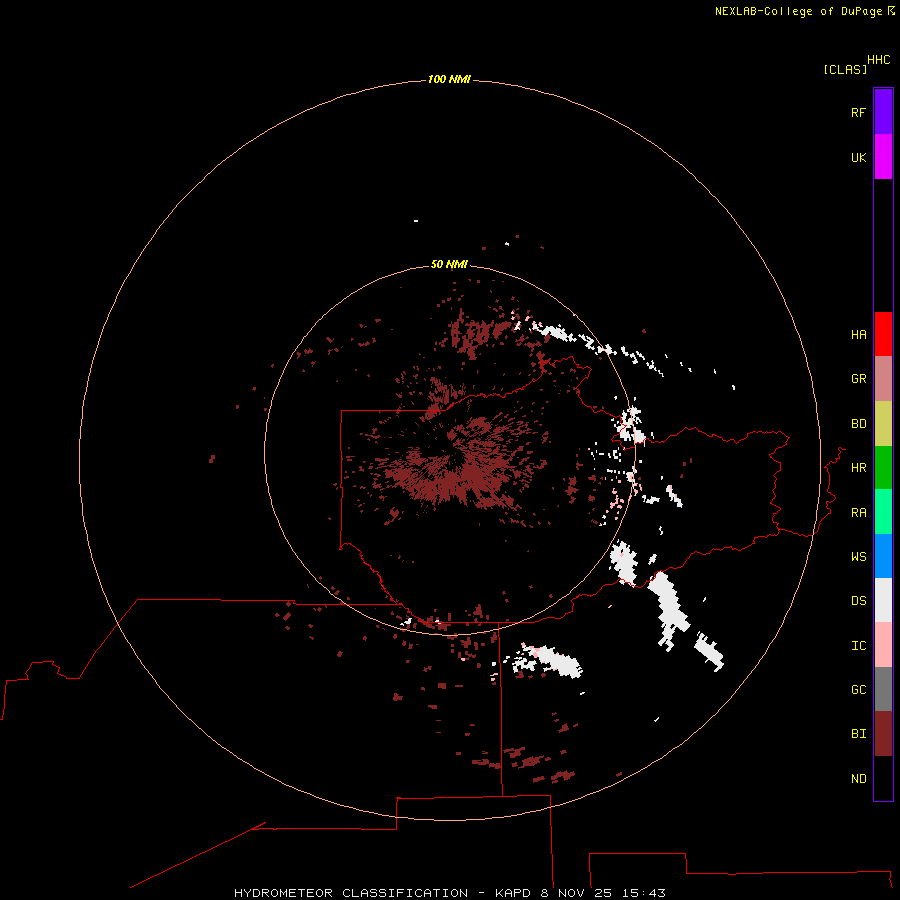
Task: Select the GR legend color block
Action: coord(883,379)
